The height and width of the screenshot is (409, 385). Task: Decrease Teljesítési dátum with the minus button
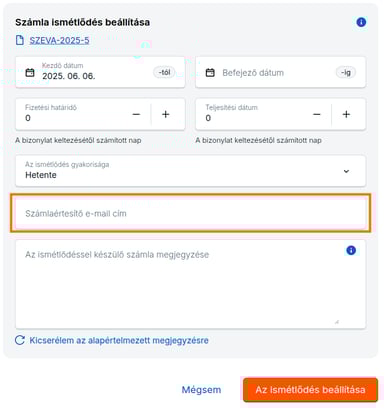(317, 114)
